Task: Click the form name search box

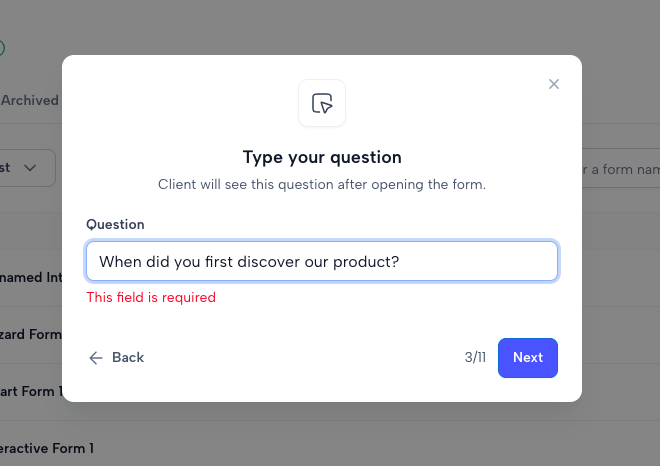Action: tap(621, 169)
